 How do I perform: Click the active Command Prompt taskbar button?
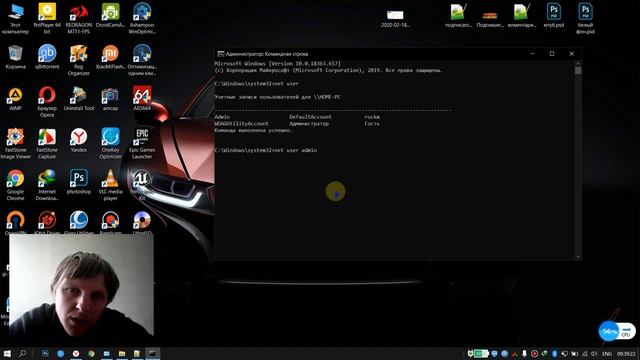point(152,353)
